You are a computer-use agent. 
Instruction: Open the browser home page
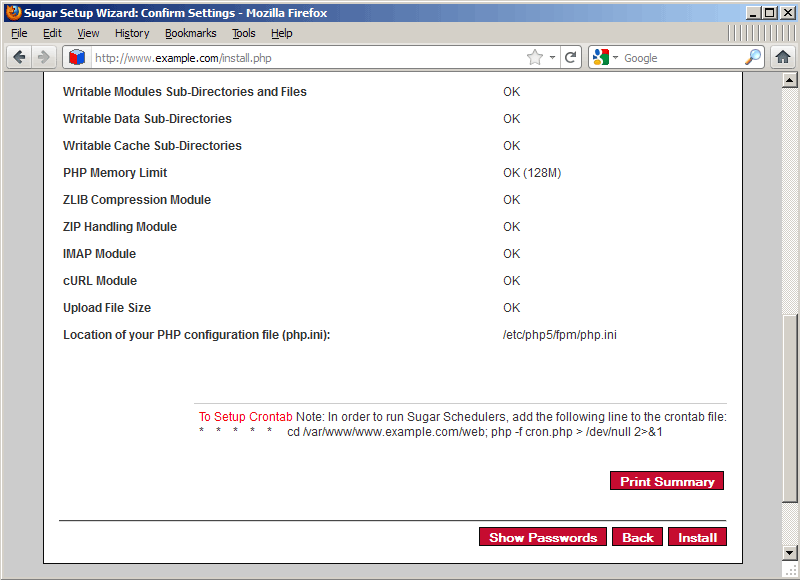tap(783, 57)
